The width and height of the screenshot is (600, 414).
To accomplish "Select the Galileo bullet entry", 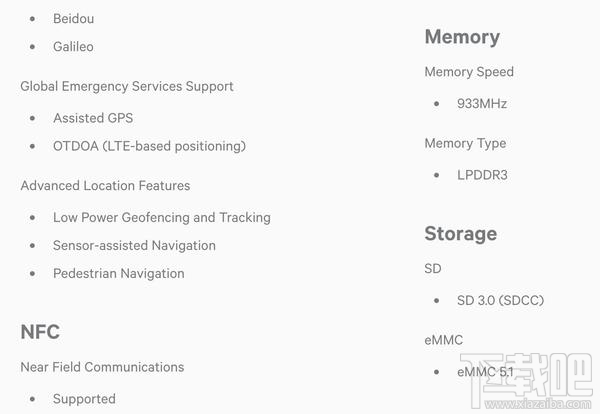I will [73, 47].
